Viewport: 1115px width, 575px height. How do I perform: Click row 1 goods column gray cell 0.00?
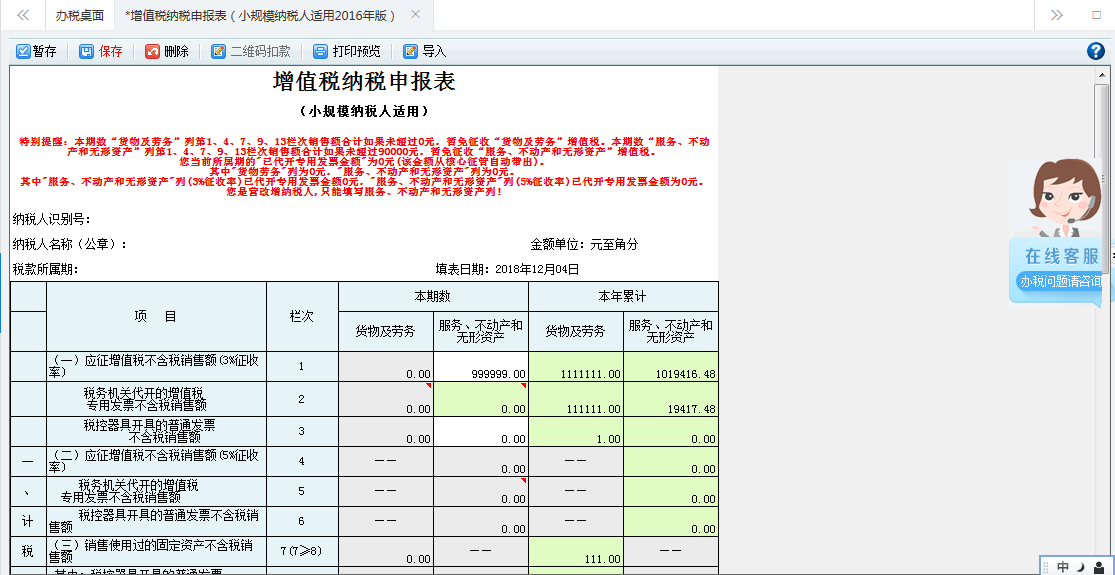pos(386,367)
